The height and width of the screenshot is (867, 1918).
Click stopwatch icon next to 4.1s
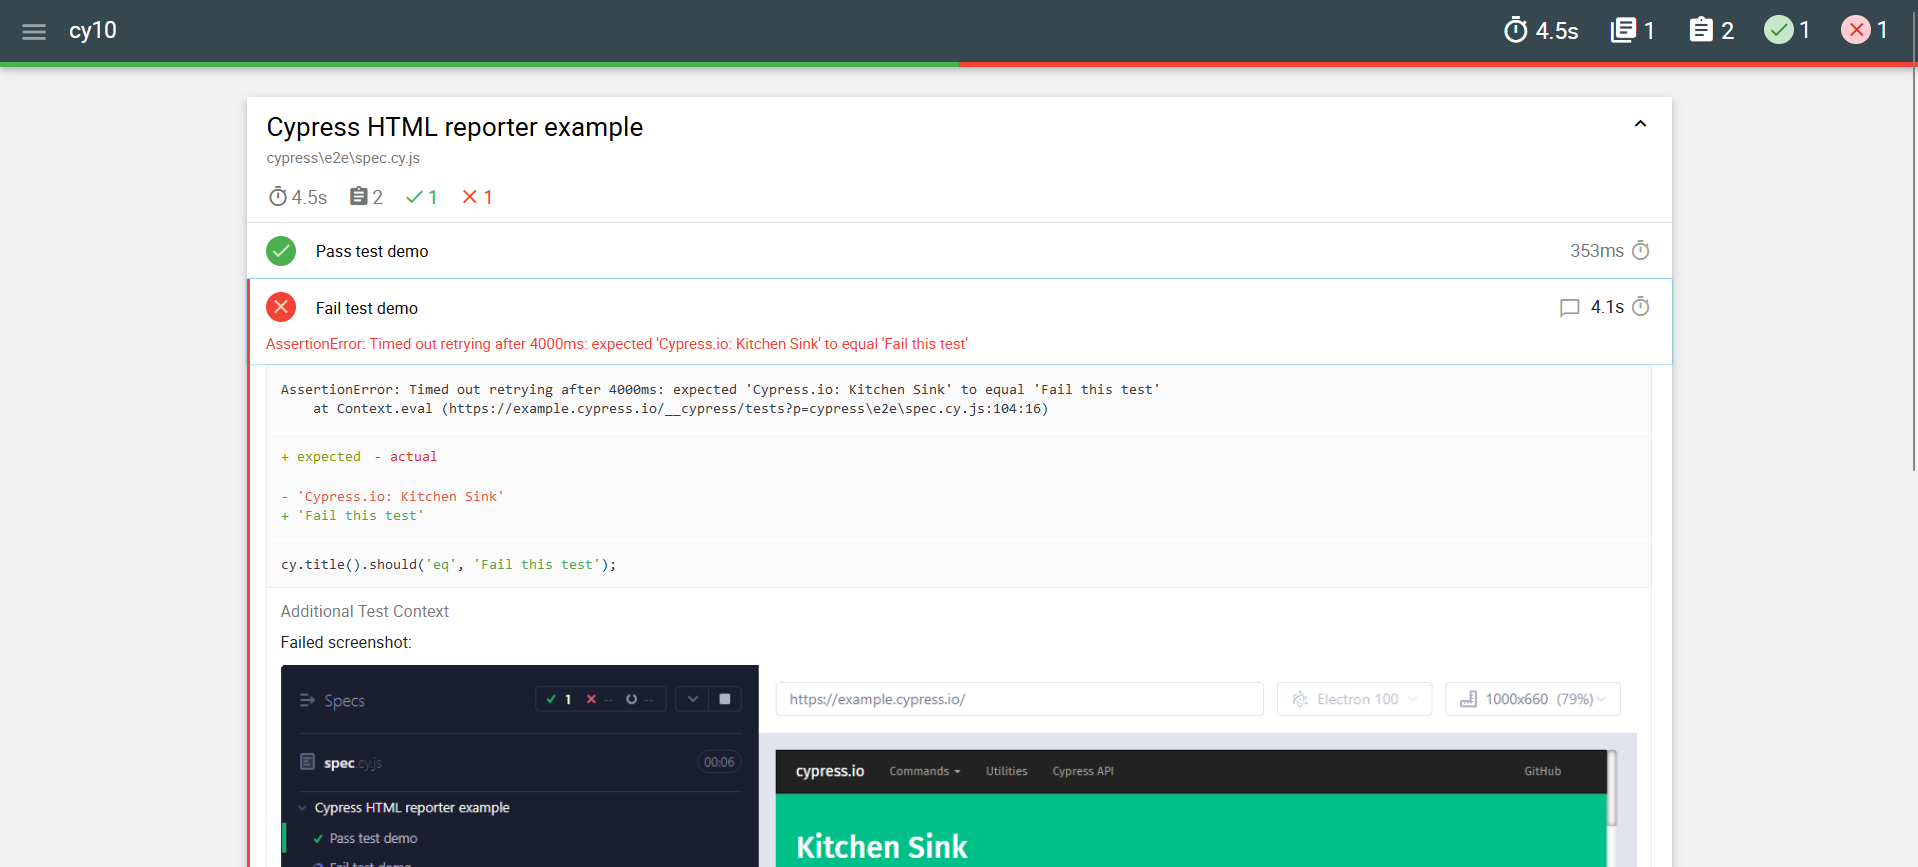coord(1641,307)
